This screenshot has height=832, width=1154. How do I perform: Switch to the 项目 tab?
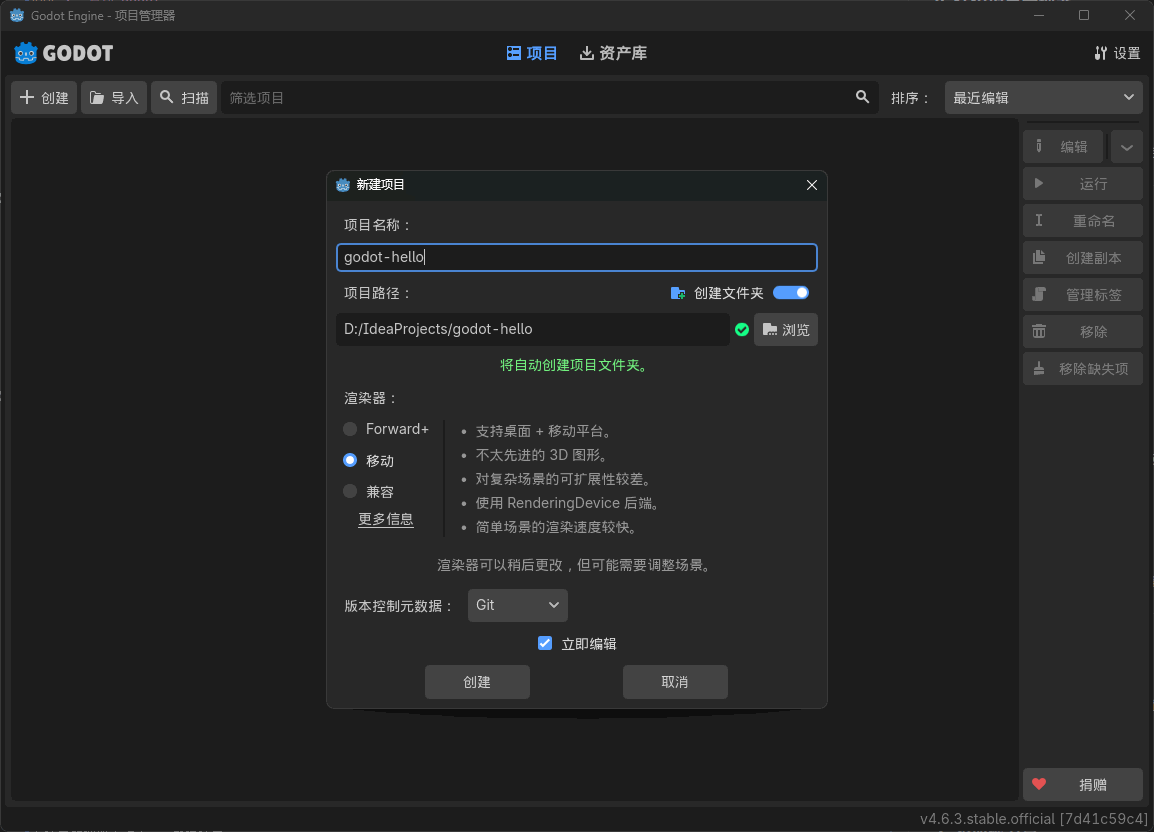[x=531, y=53]
